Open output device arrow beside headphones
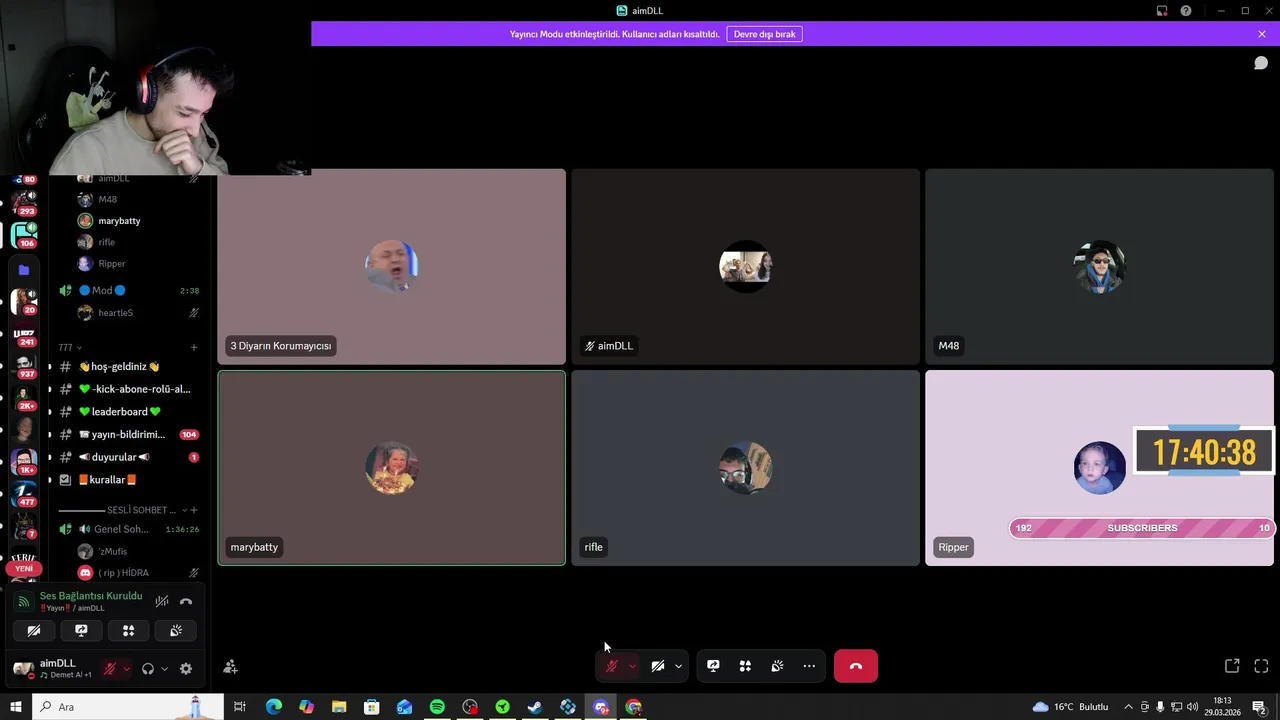 click(164, 669)
